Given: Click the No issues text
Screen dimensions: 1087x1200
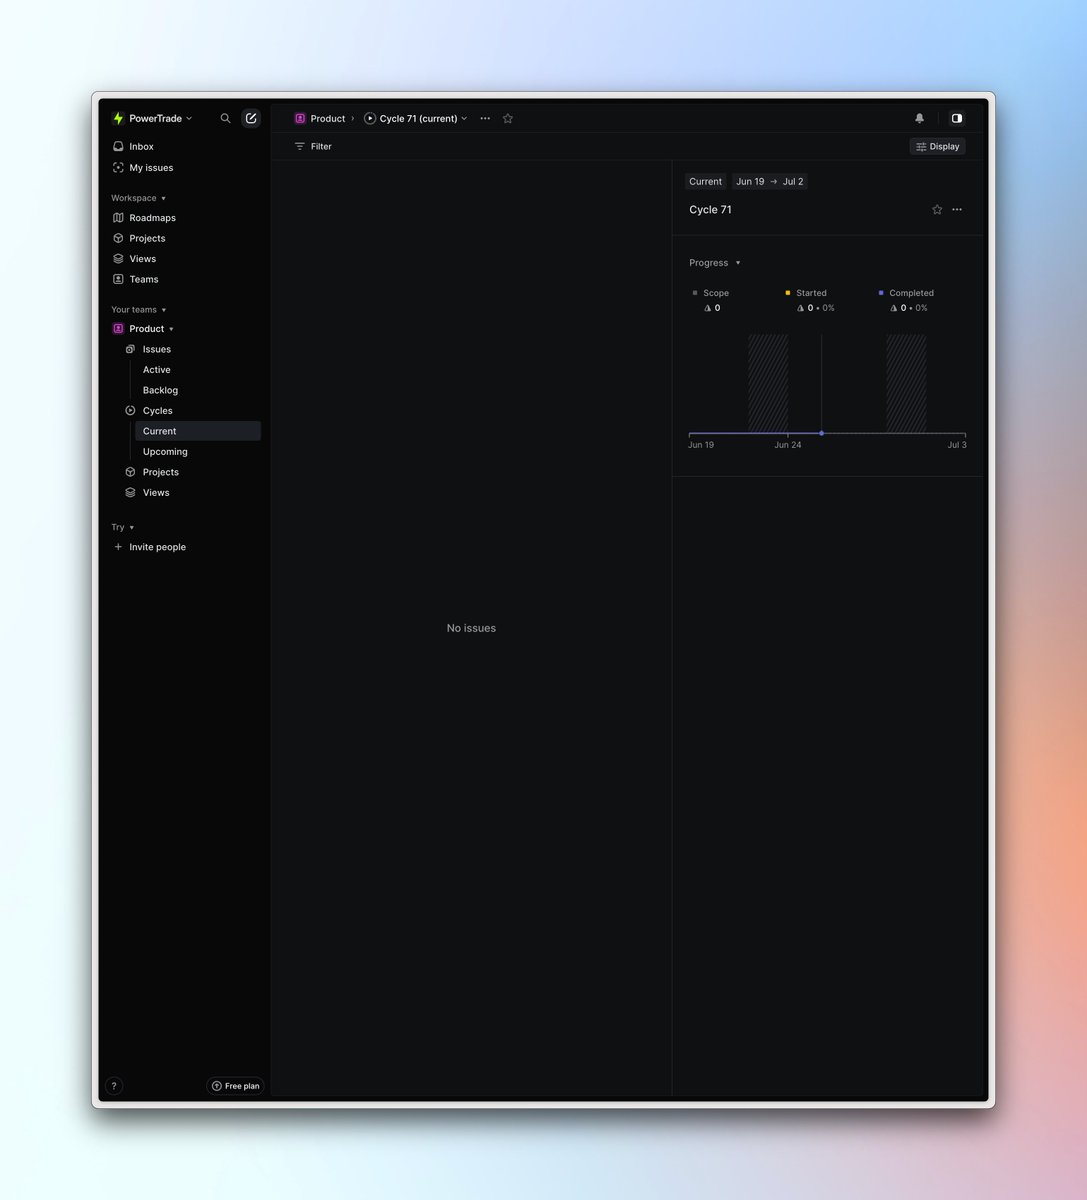Looking at the screenshot, I should pos(471,628).
